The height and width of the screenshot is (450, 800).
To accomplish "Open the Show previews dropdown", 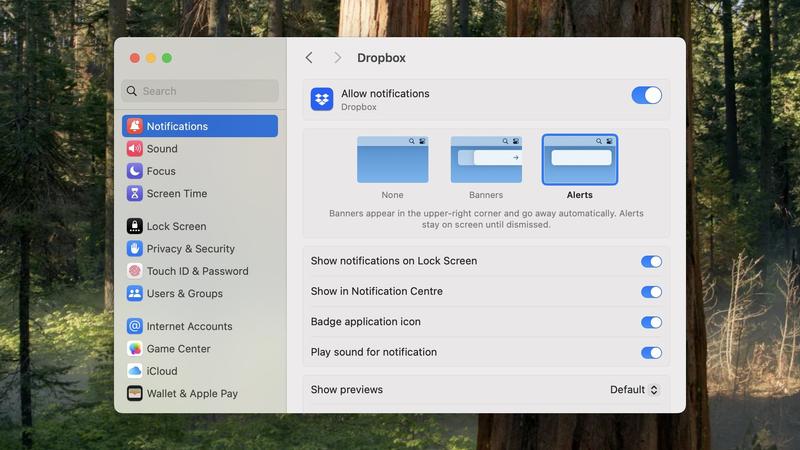I will click(x=635, y=390).
